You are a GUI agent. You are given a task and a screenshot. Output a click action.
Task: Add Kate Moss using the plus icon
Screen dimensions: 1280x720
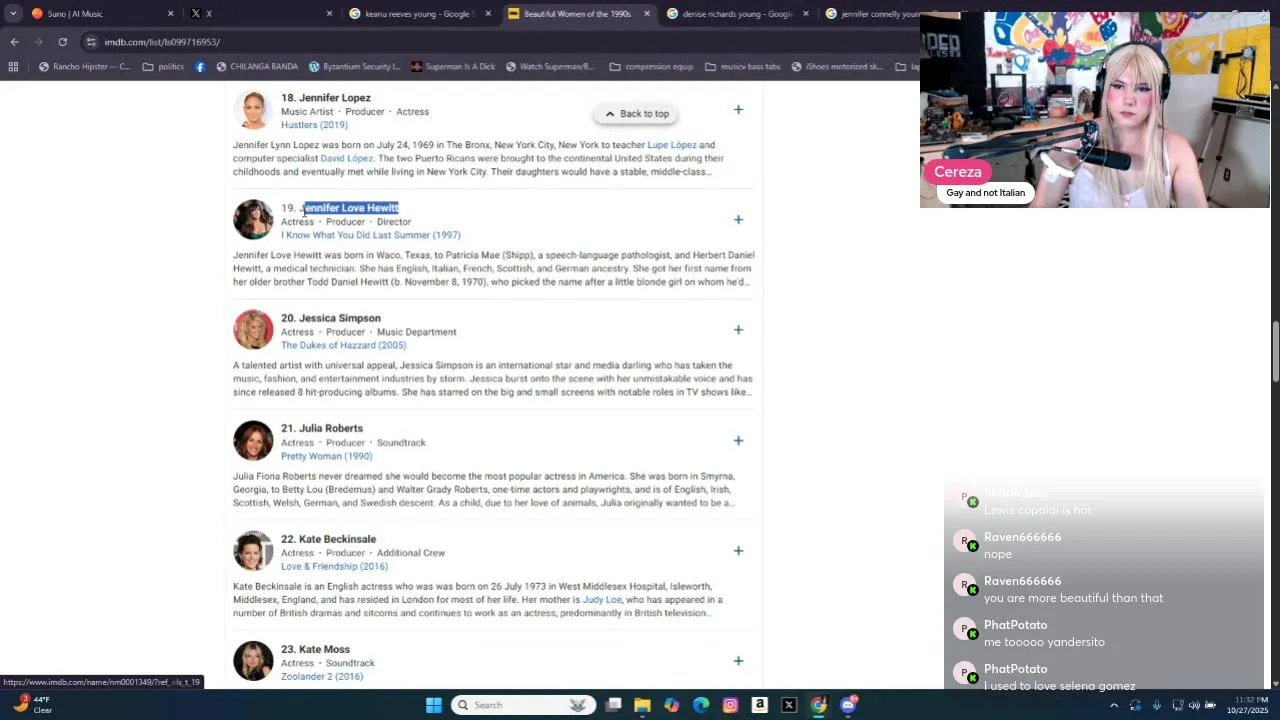738,661
